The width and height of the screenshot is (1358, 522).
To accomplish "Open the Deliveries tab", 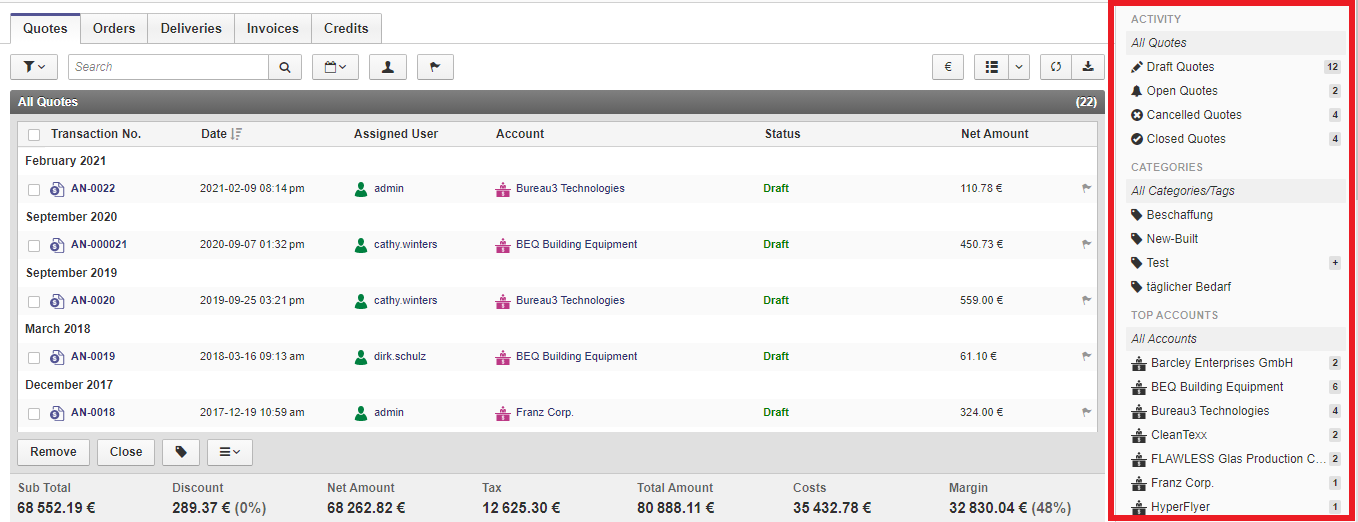I will pos(191,28).
